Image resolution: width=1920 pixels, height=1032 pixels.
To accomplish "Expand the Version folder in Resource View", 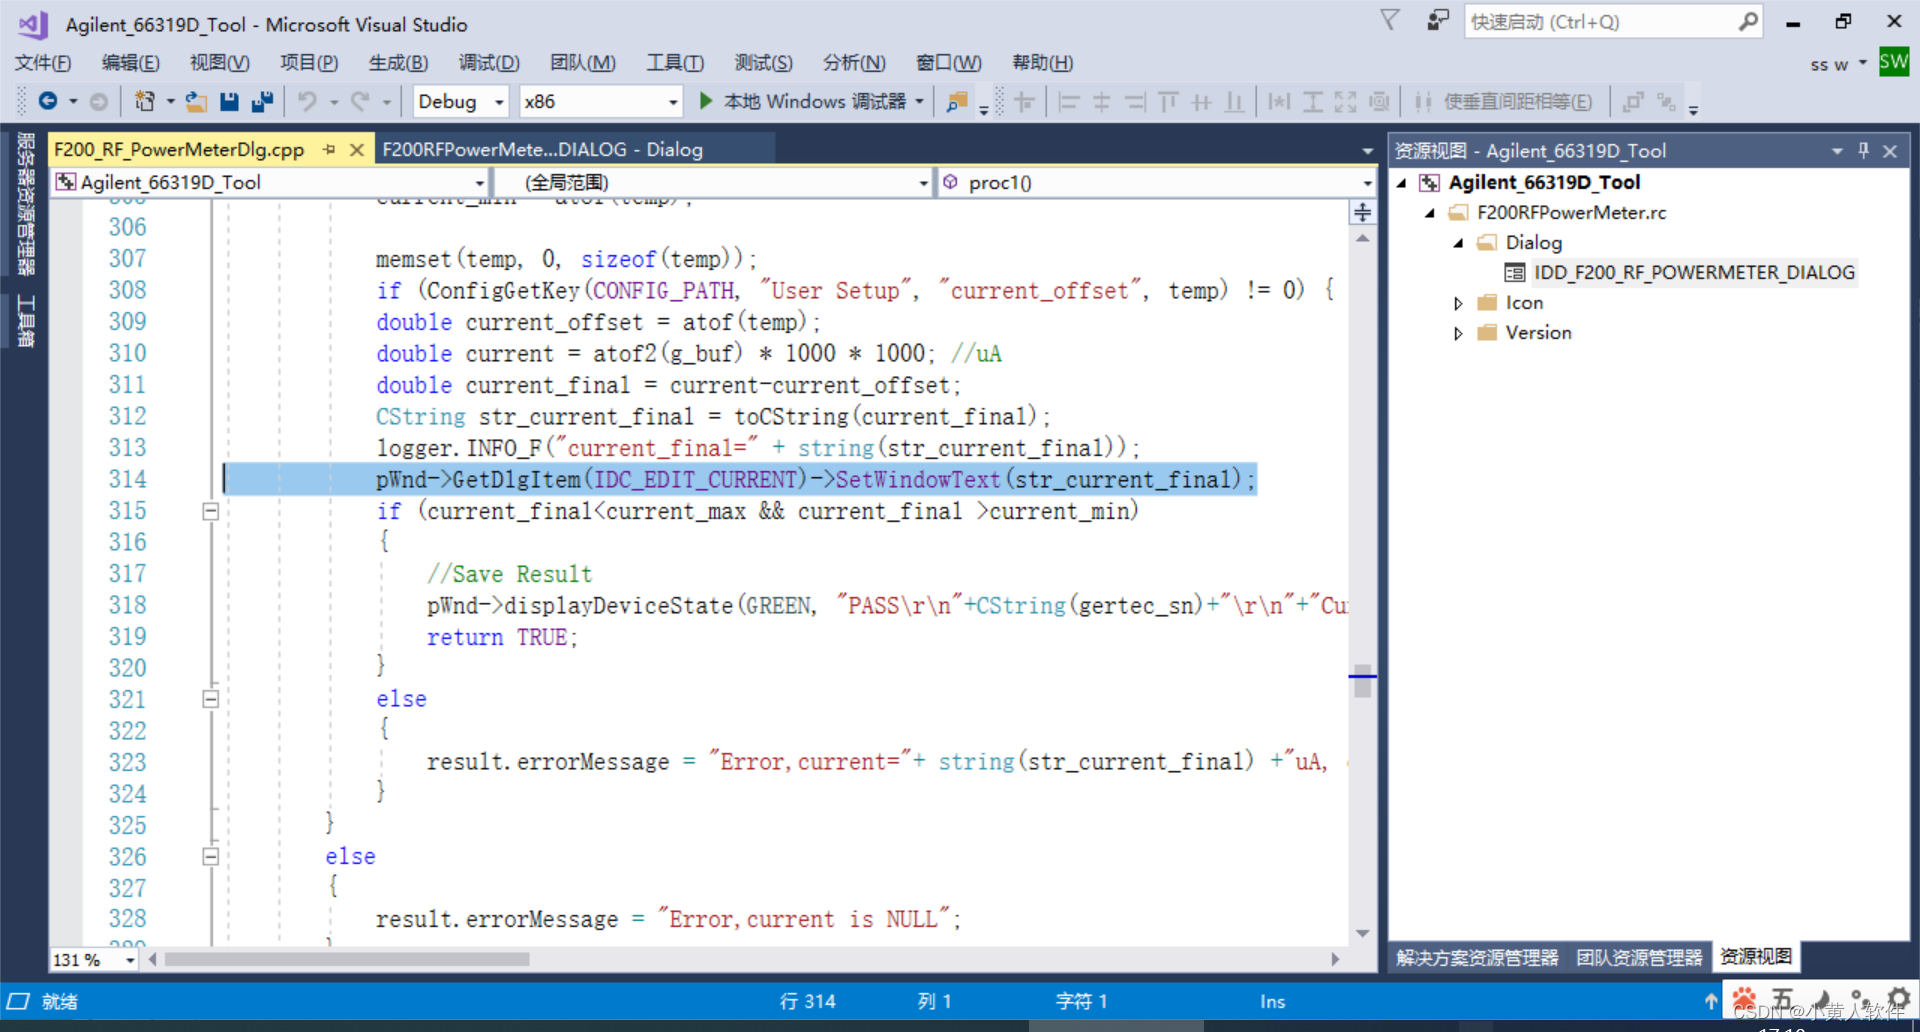I will [x=1458, y=333].
